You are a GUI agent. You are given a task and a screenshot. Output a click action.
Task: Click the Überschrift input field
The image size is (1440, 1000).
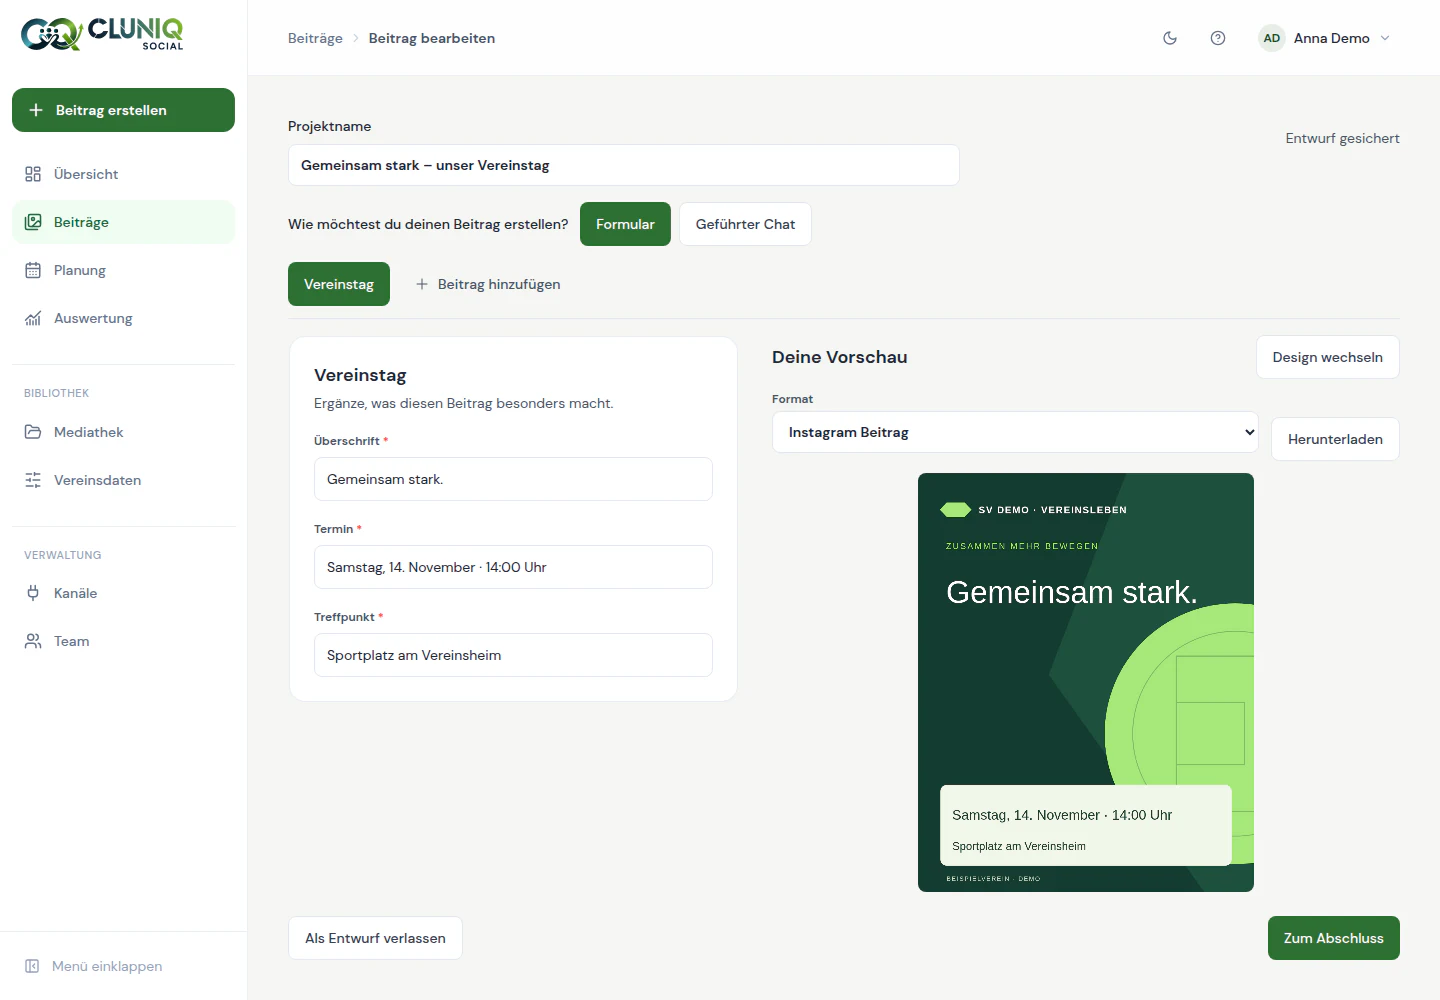click(513, 479)
